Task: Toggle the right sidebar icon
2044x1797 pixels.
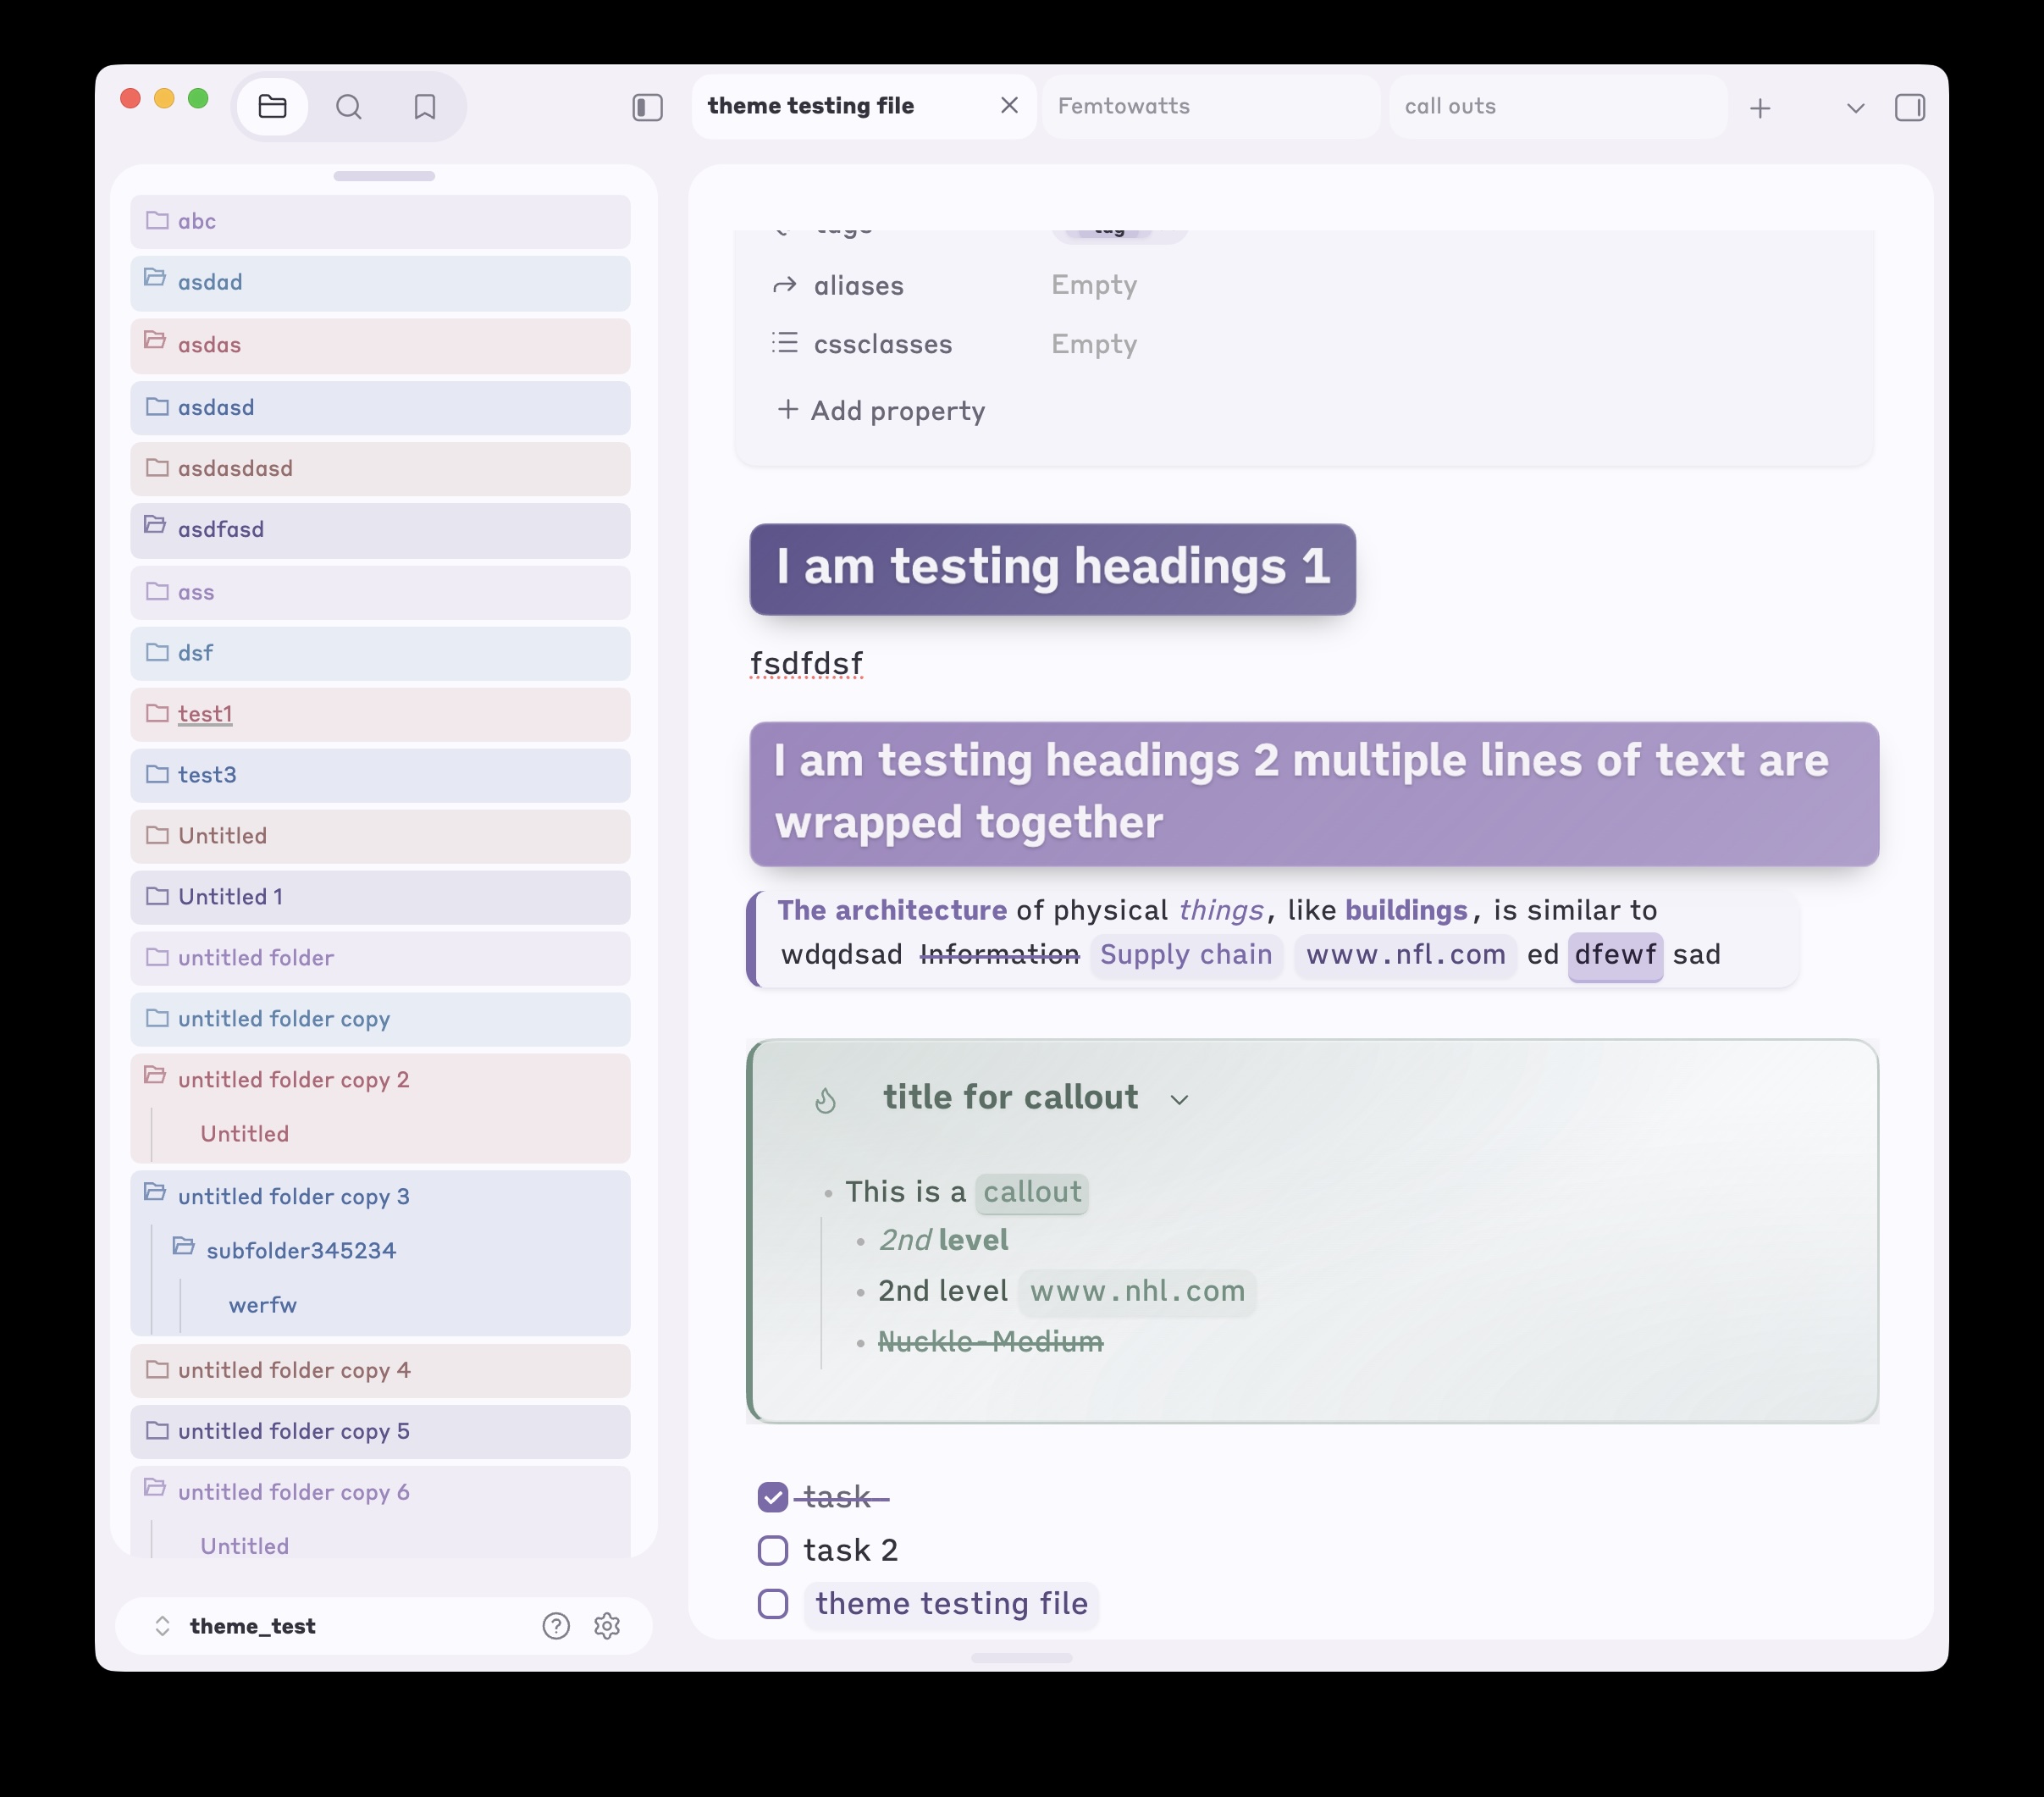Action: pyautogui.click(x=1909, y=107)
